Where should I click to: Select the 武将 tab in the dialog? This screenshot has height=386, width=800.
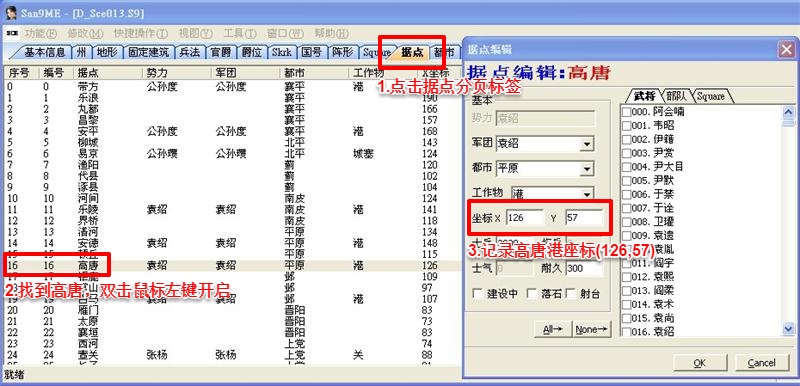click(644, 96)
